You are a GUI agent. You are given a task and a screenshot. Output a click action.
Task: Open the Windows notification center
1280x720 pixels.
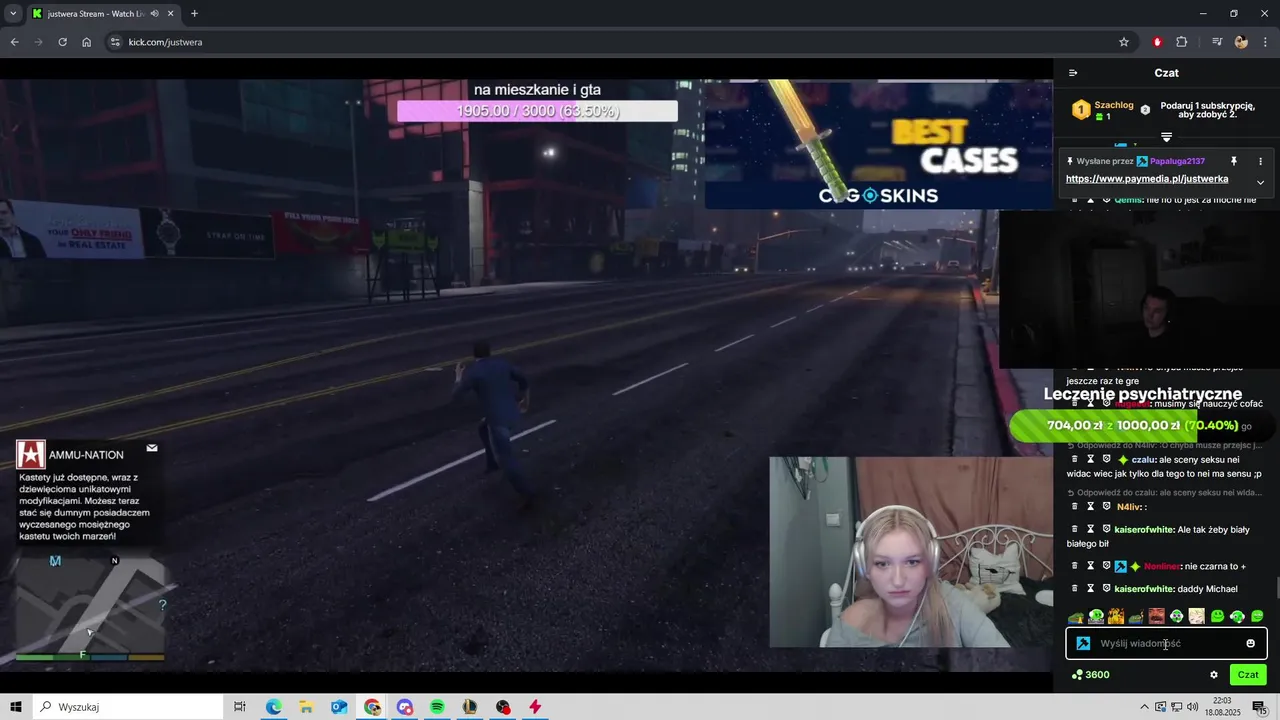(x=1259, y=707)
